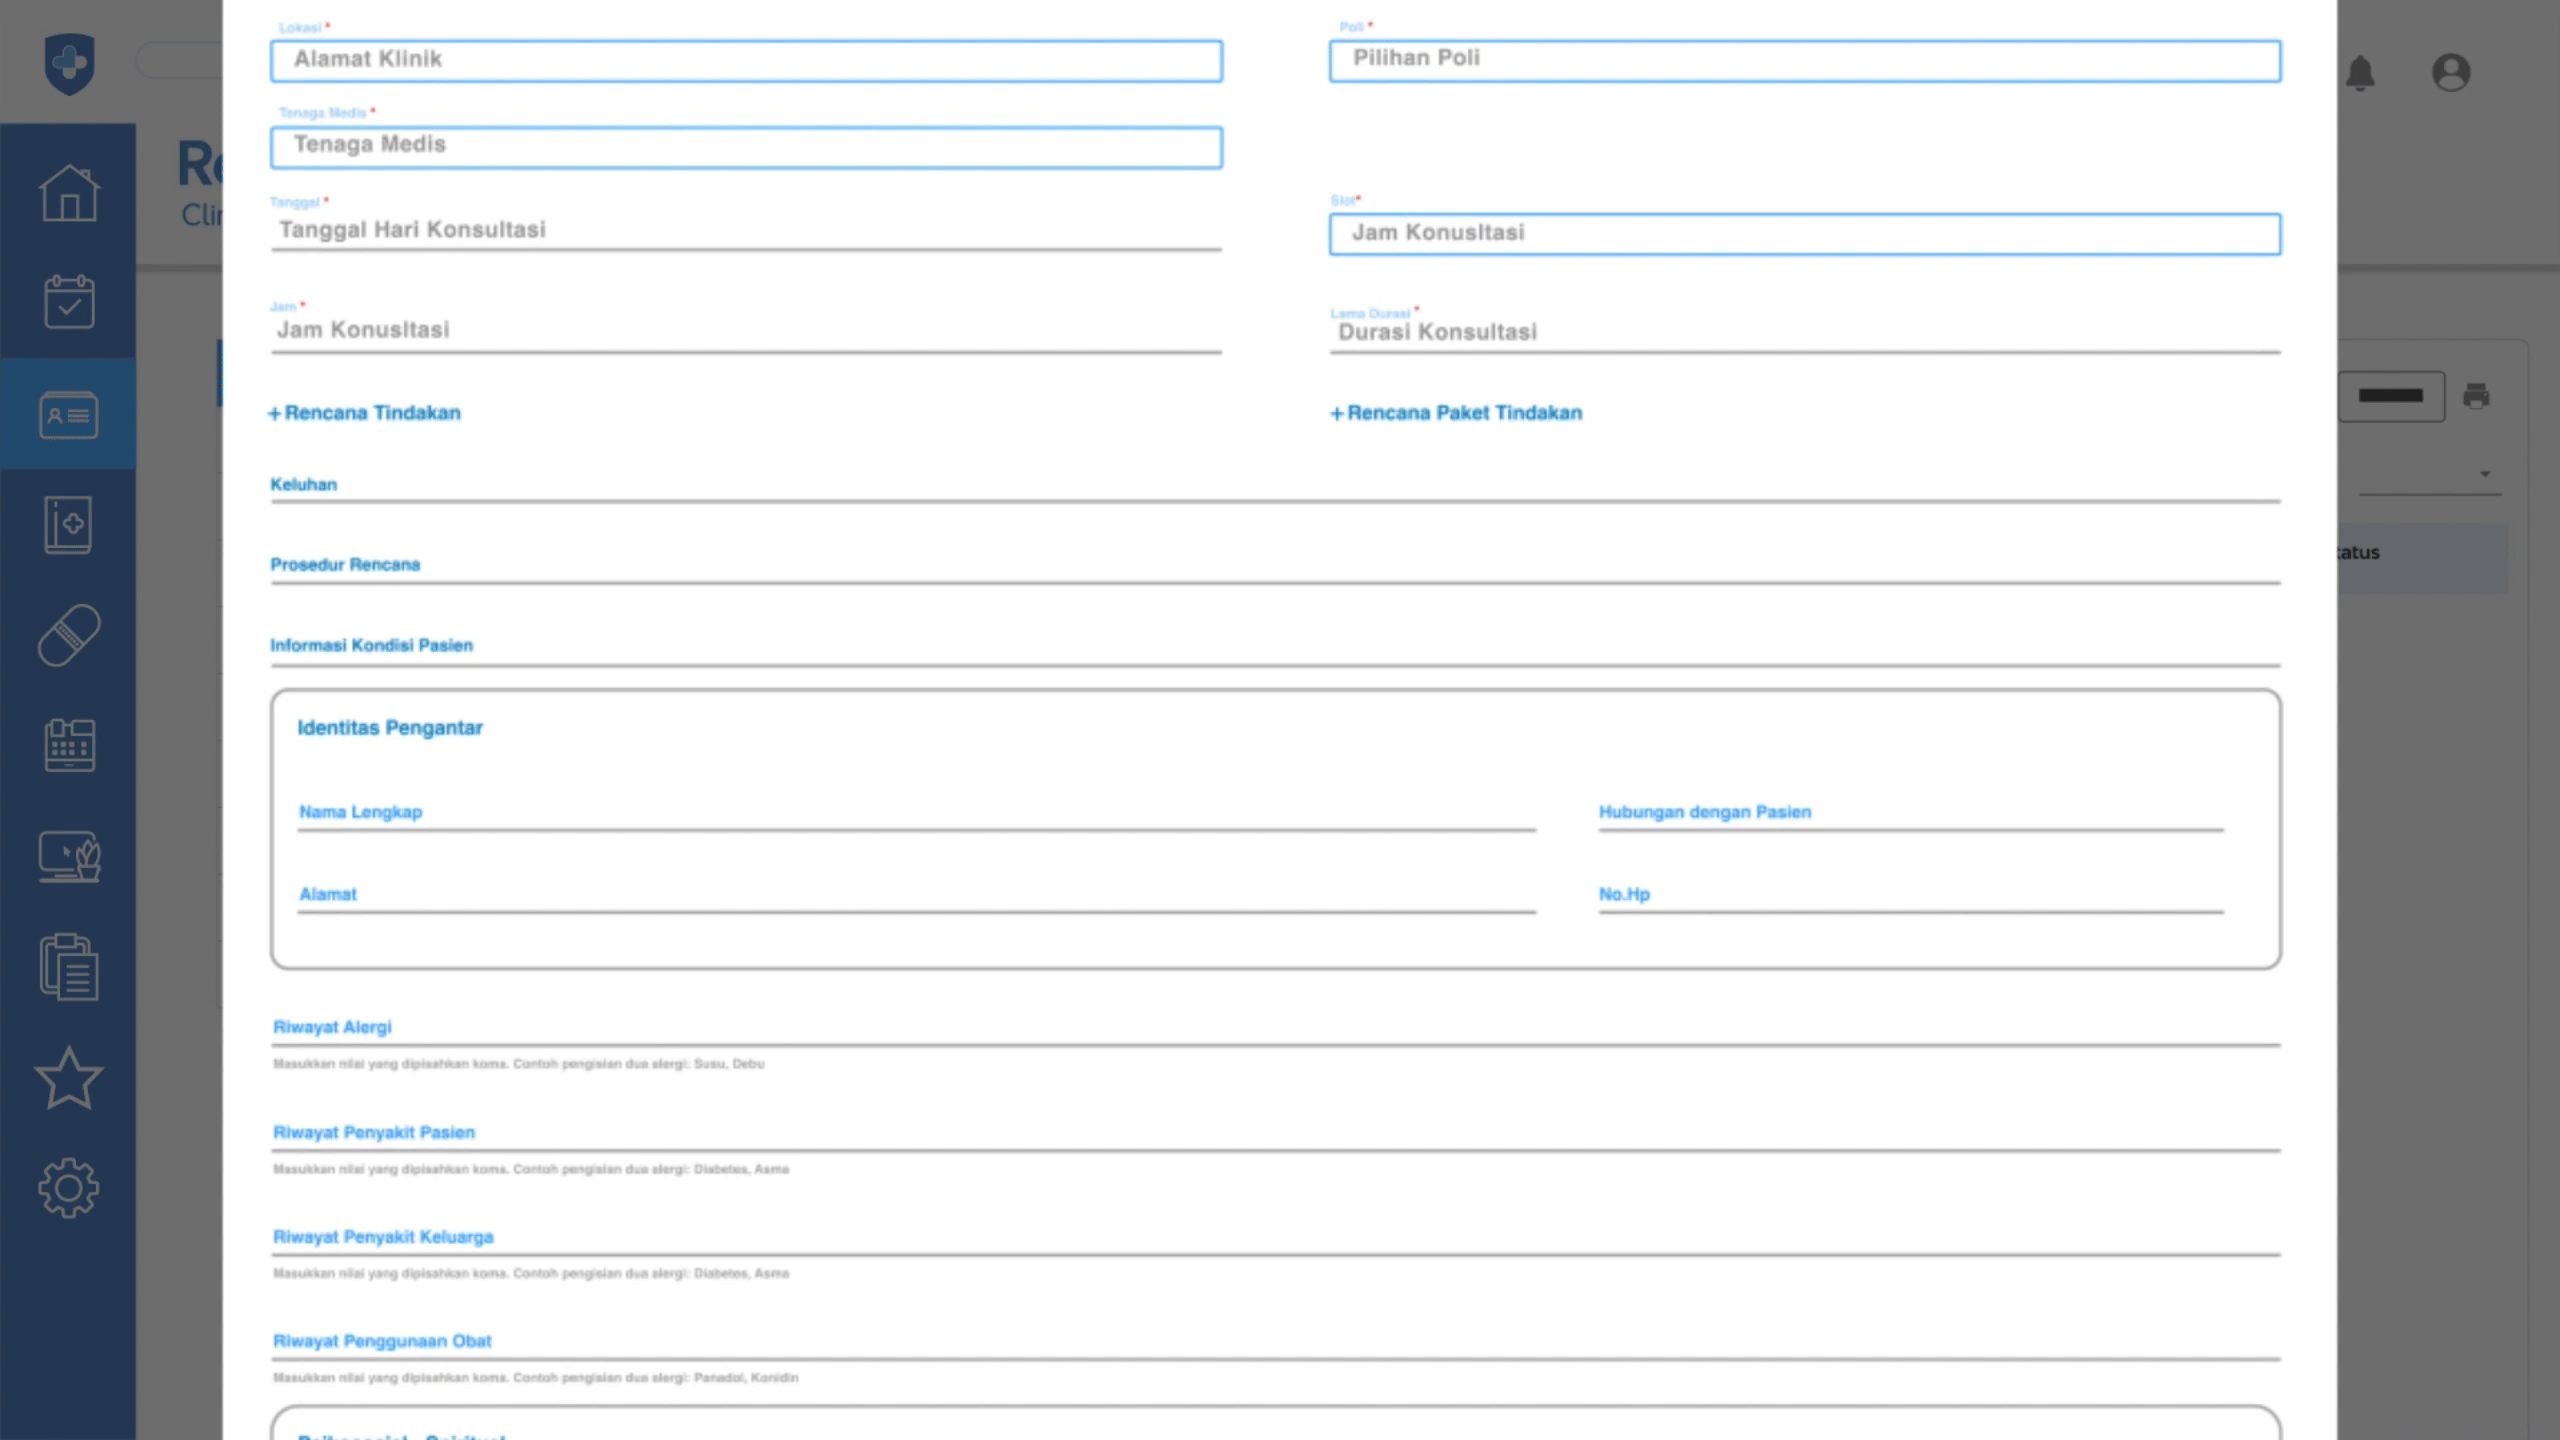2560x1440 pixels.
Task: Open the schedule calendar grid icon
Action: [x=69, y=745]
